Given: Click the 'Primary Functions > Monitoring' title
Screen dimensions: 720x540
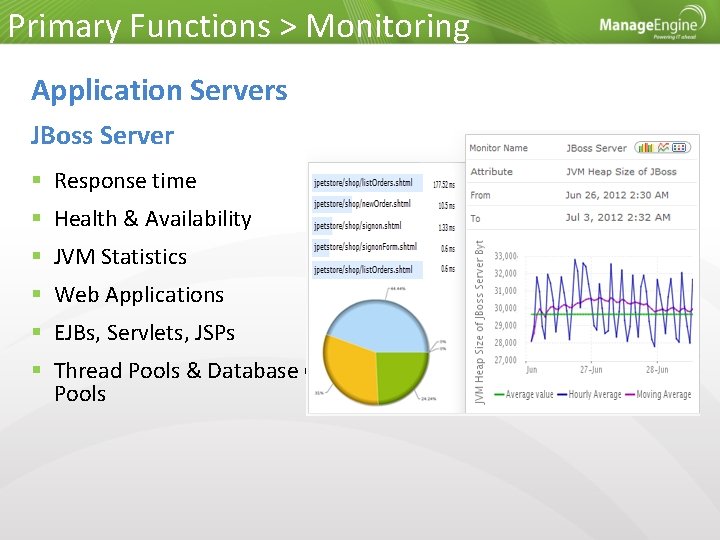Looking at the screenshot, I should tap(238, 26).
